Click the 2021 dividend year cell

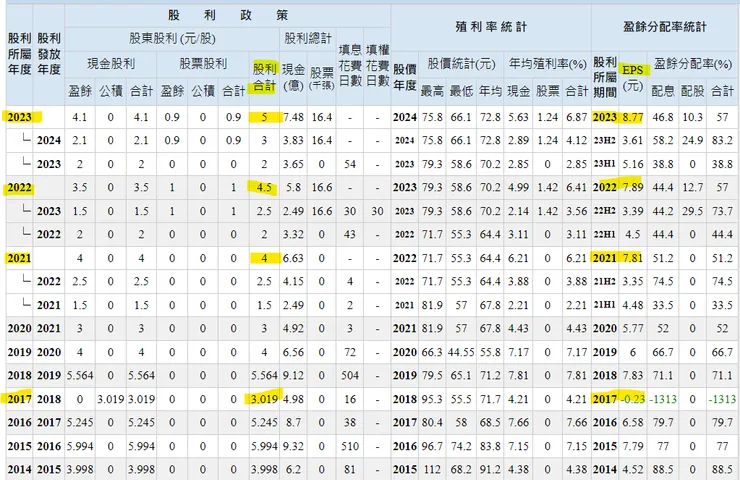coord(19,258)
